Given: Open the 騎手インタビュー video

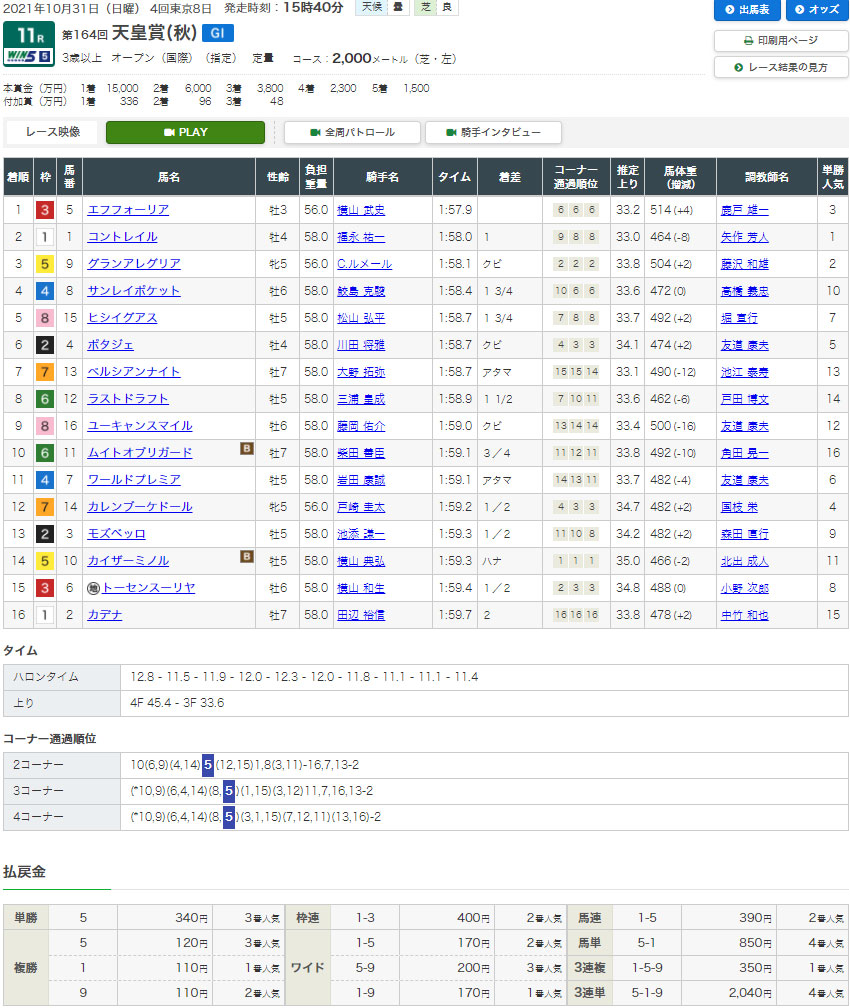Looking at the screenshot, I should point(493,132).
